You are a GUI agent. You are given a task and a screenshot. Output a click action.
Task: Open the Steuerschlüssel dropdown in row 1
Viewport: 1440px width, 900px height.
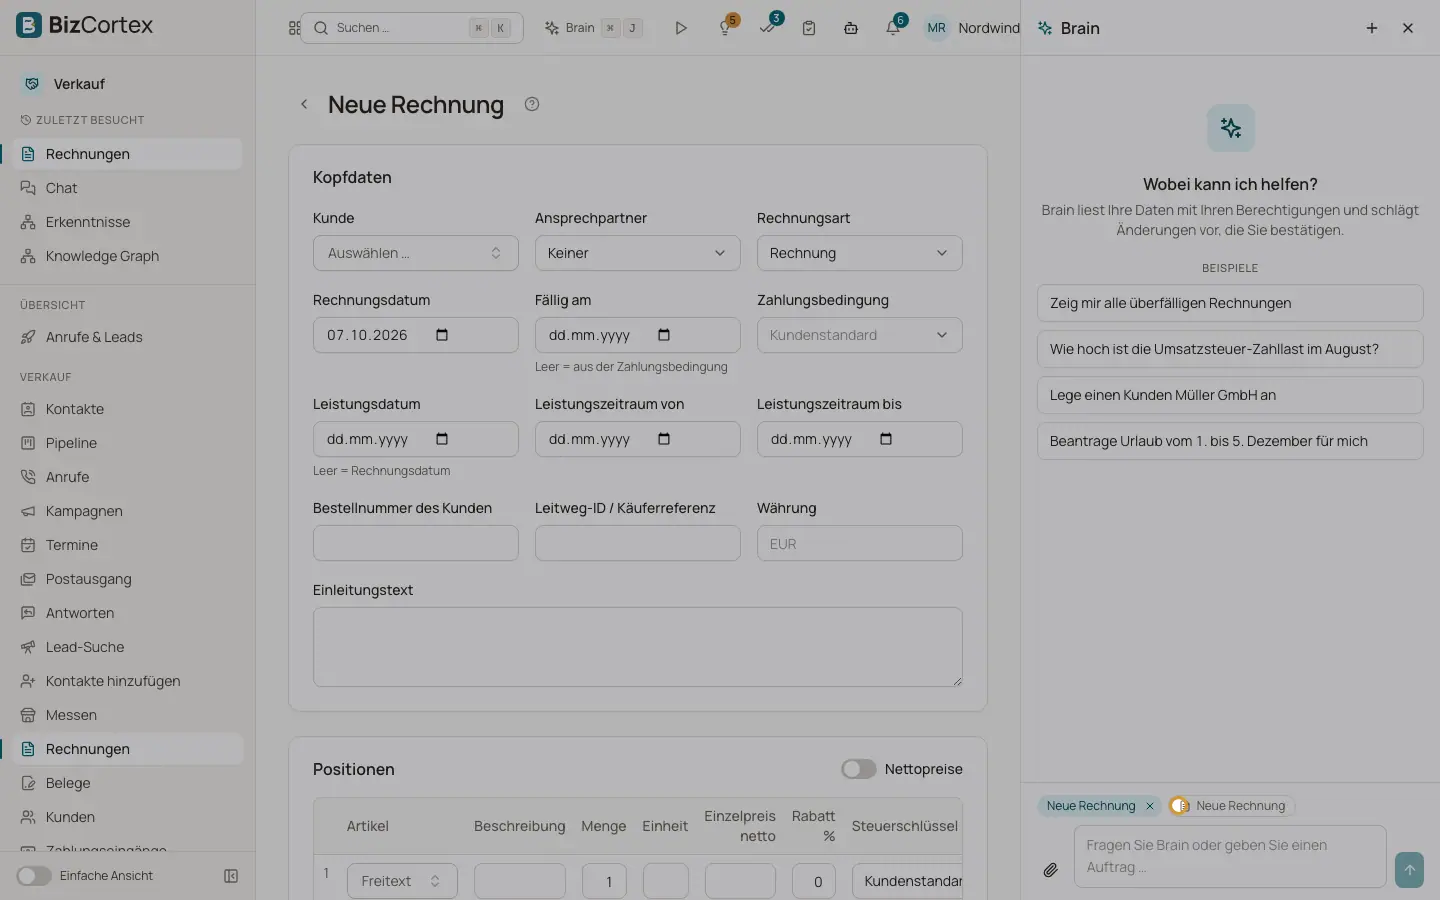click(x=907, y=881)
